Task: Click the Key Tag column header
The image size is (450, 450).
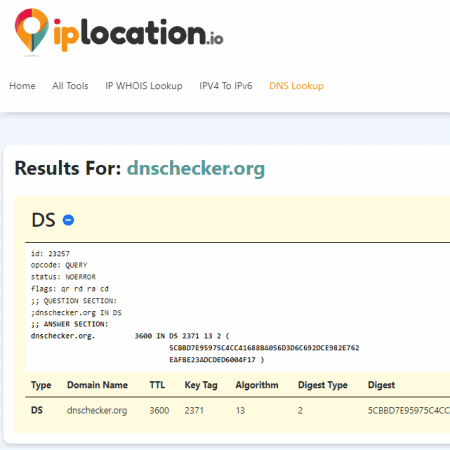Action: point(201,385)
